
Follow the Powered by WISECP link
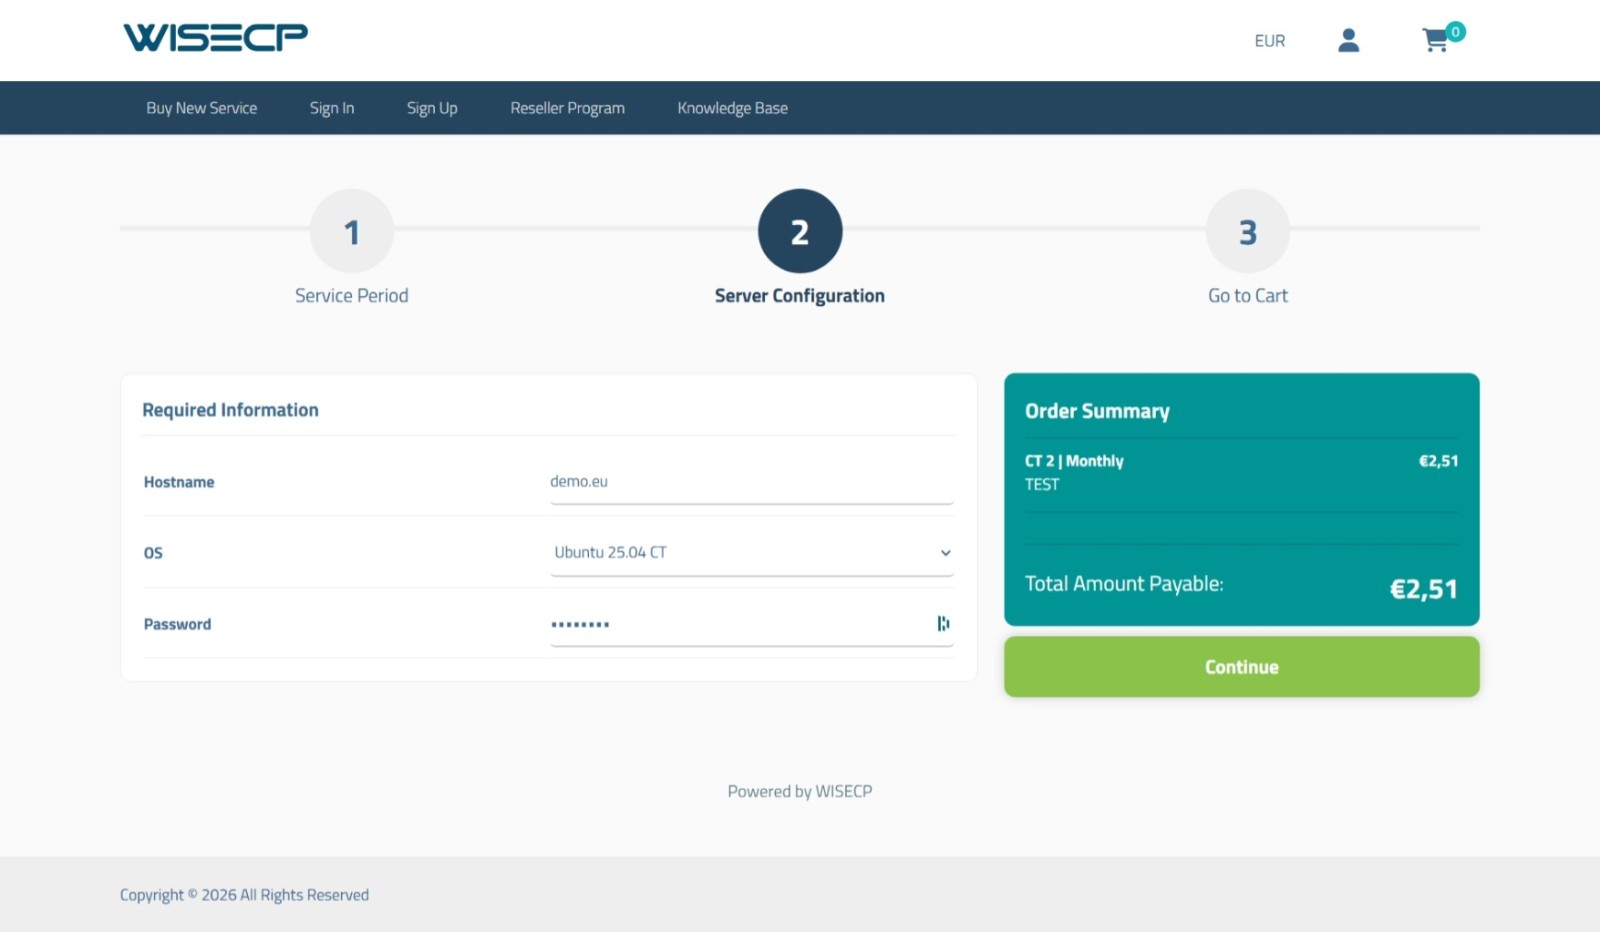(x=799, y=791)
